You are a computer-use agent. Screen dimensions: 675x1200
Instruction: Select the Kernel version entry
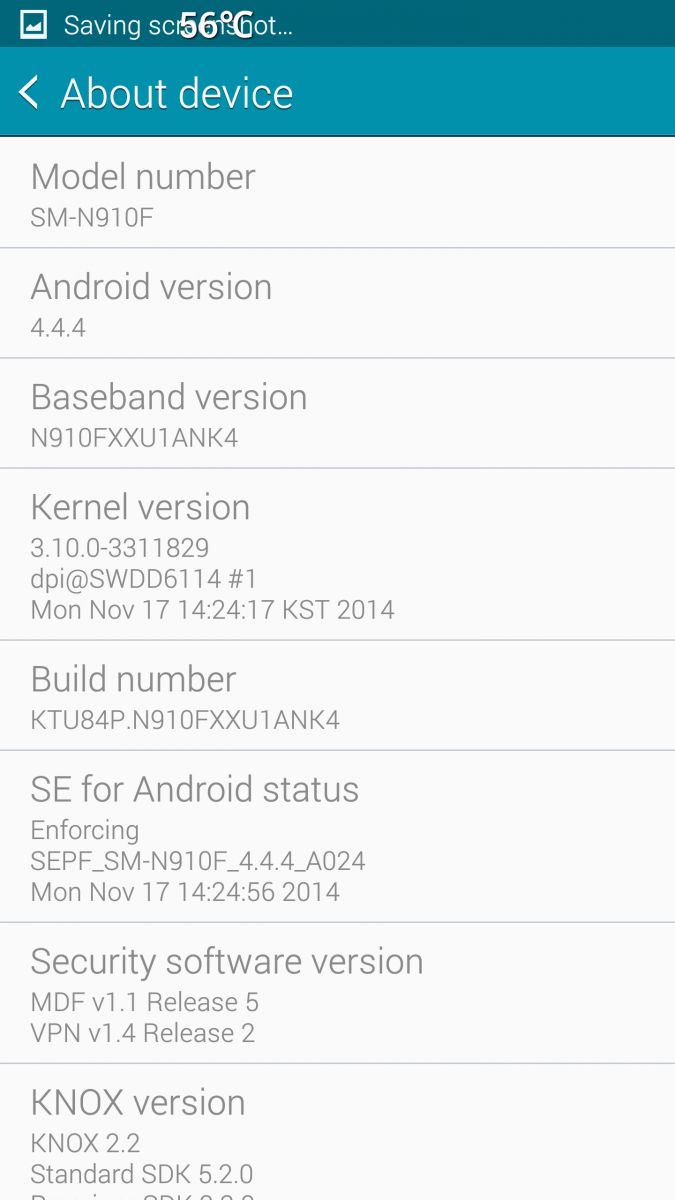pos(337,554)
